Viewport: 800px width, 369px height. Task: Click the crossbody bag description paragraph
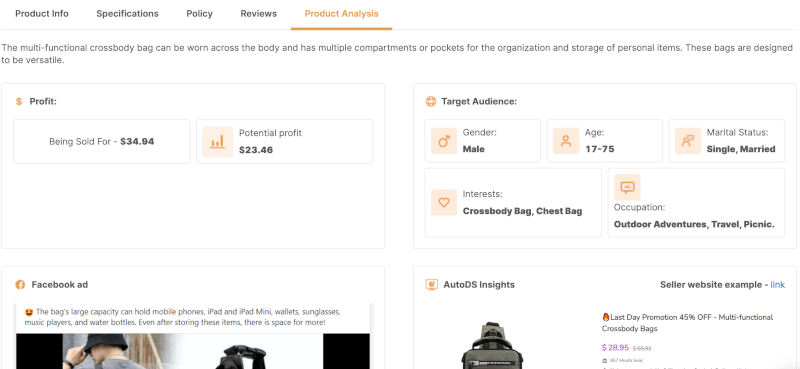[397, 54]
